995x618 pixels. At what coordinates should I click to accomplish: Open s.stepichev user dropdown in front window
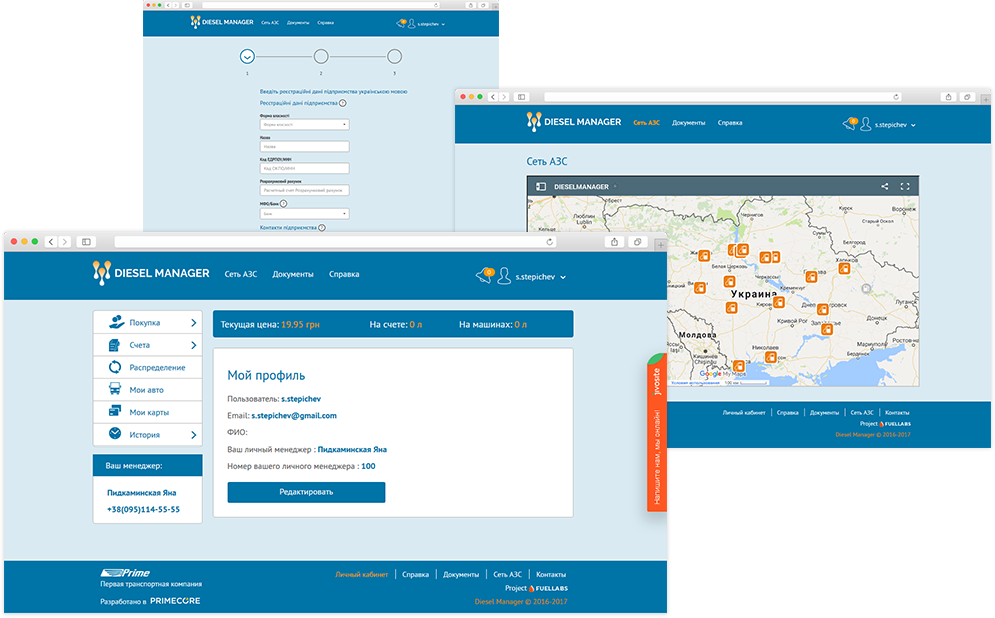[540, 277]
